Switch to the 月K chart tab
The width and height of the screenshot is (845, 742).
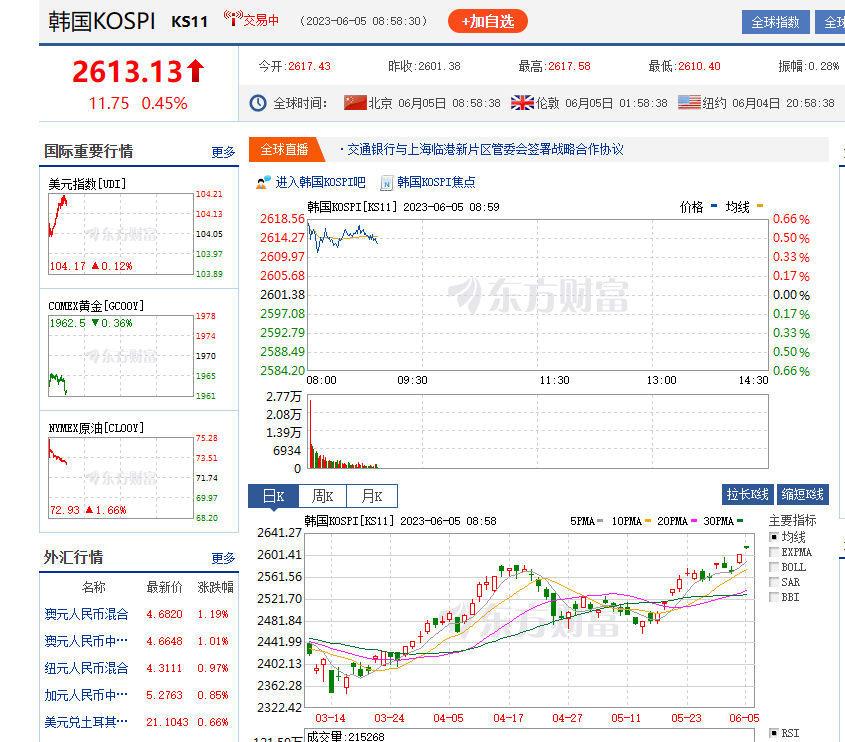coord(371,496)
